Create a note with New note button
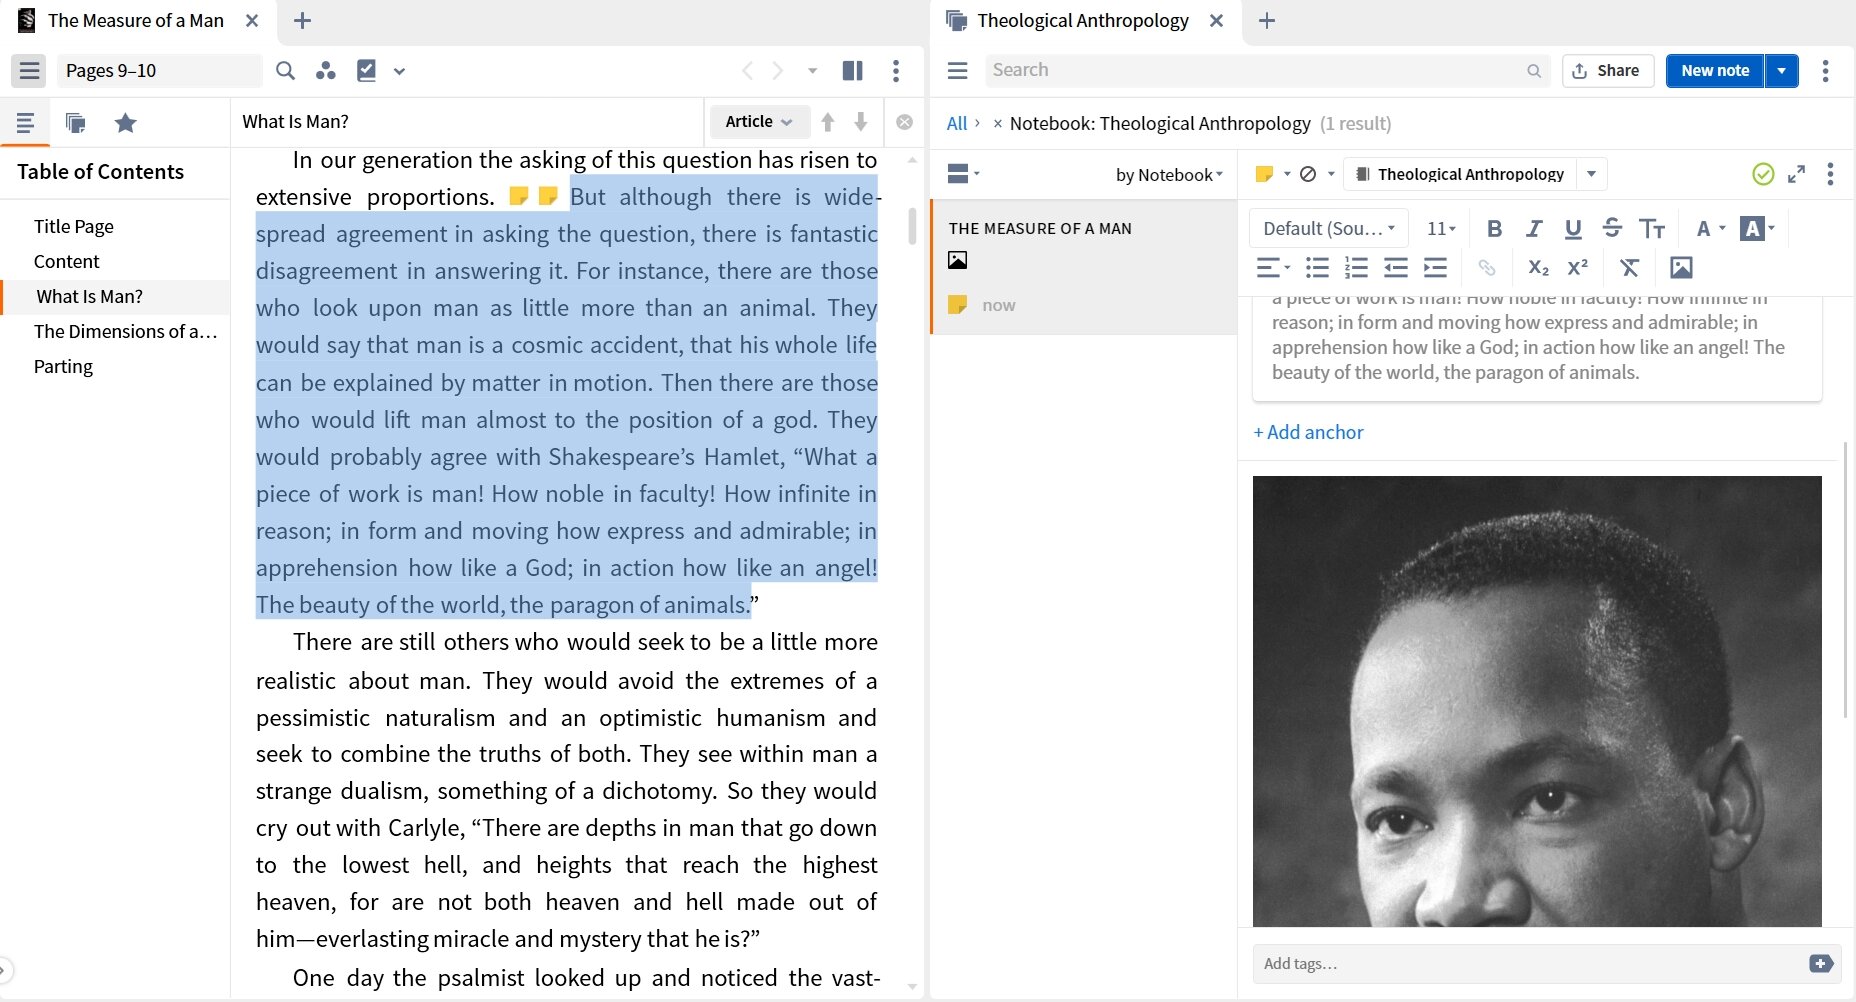This screenshot has width=1856, height=1002. 1714,71
